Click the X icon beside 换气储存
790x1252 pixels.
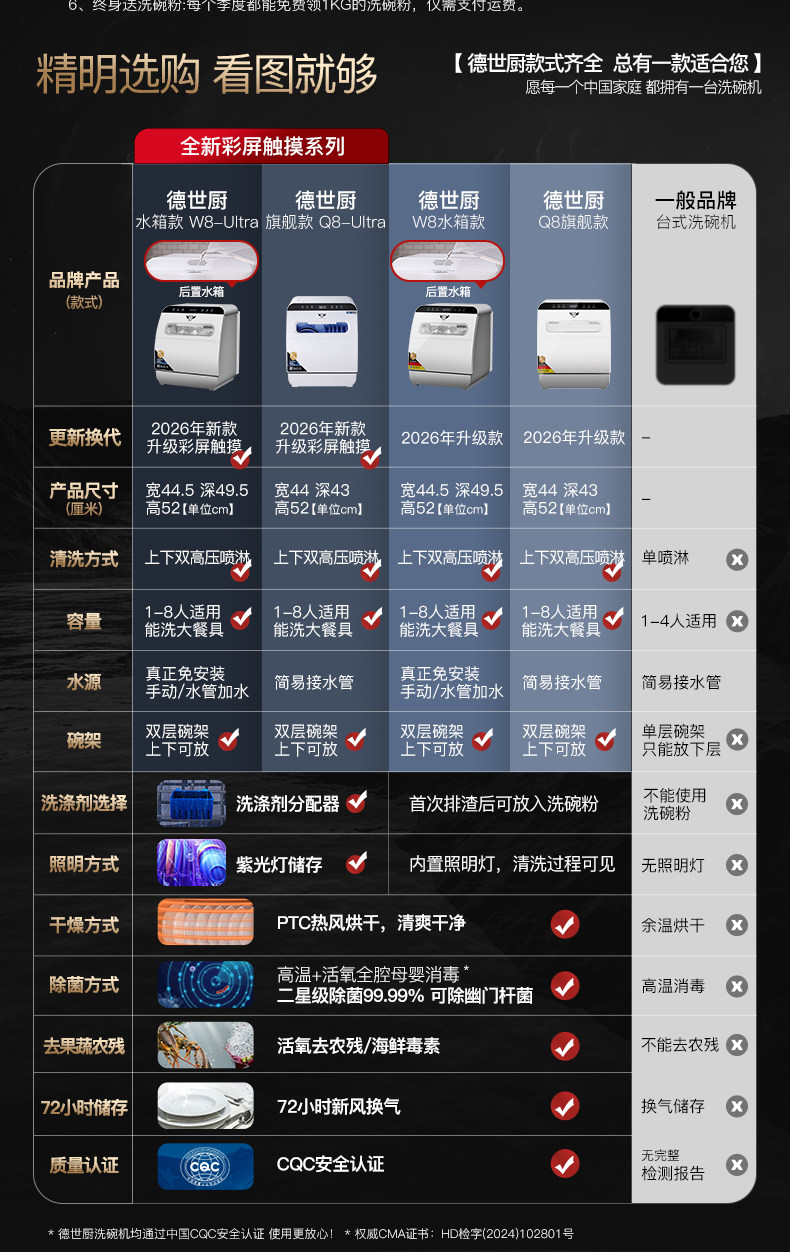coord(737,1106)
